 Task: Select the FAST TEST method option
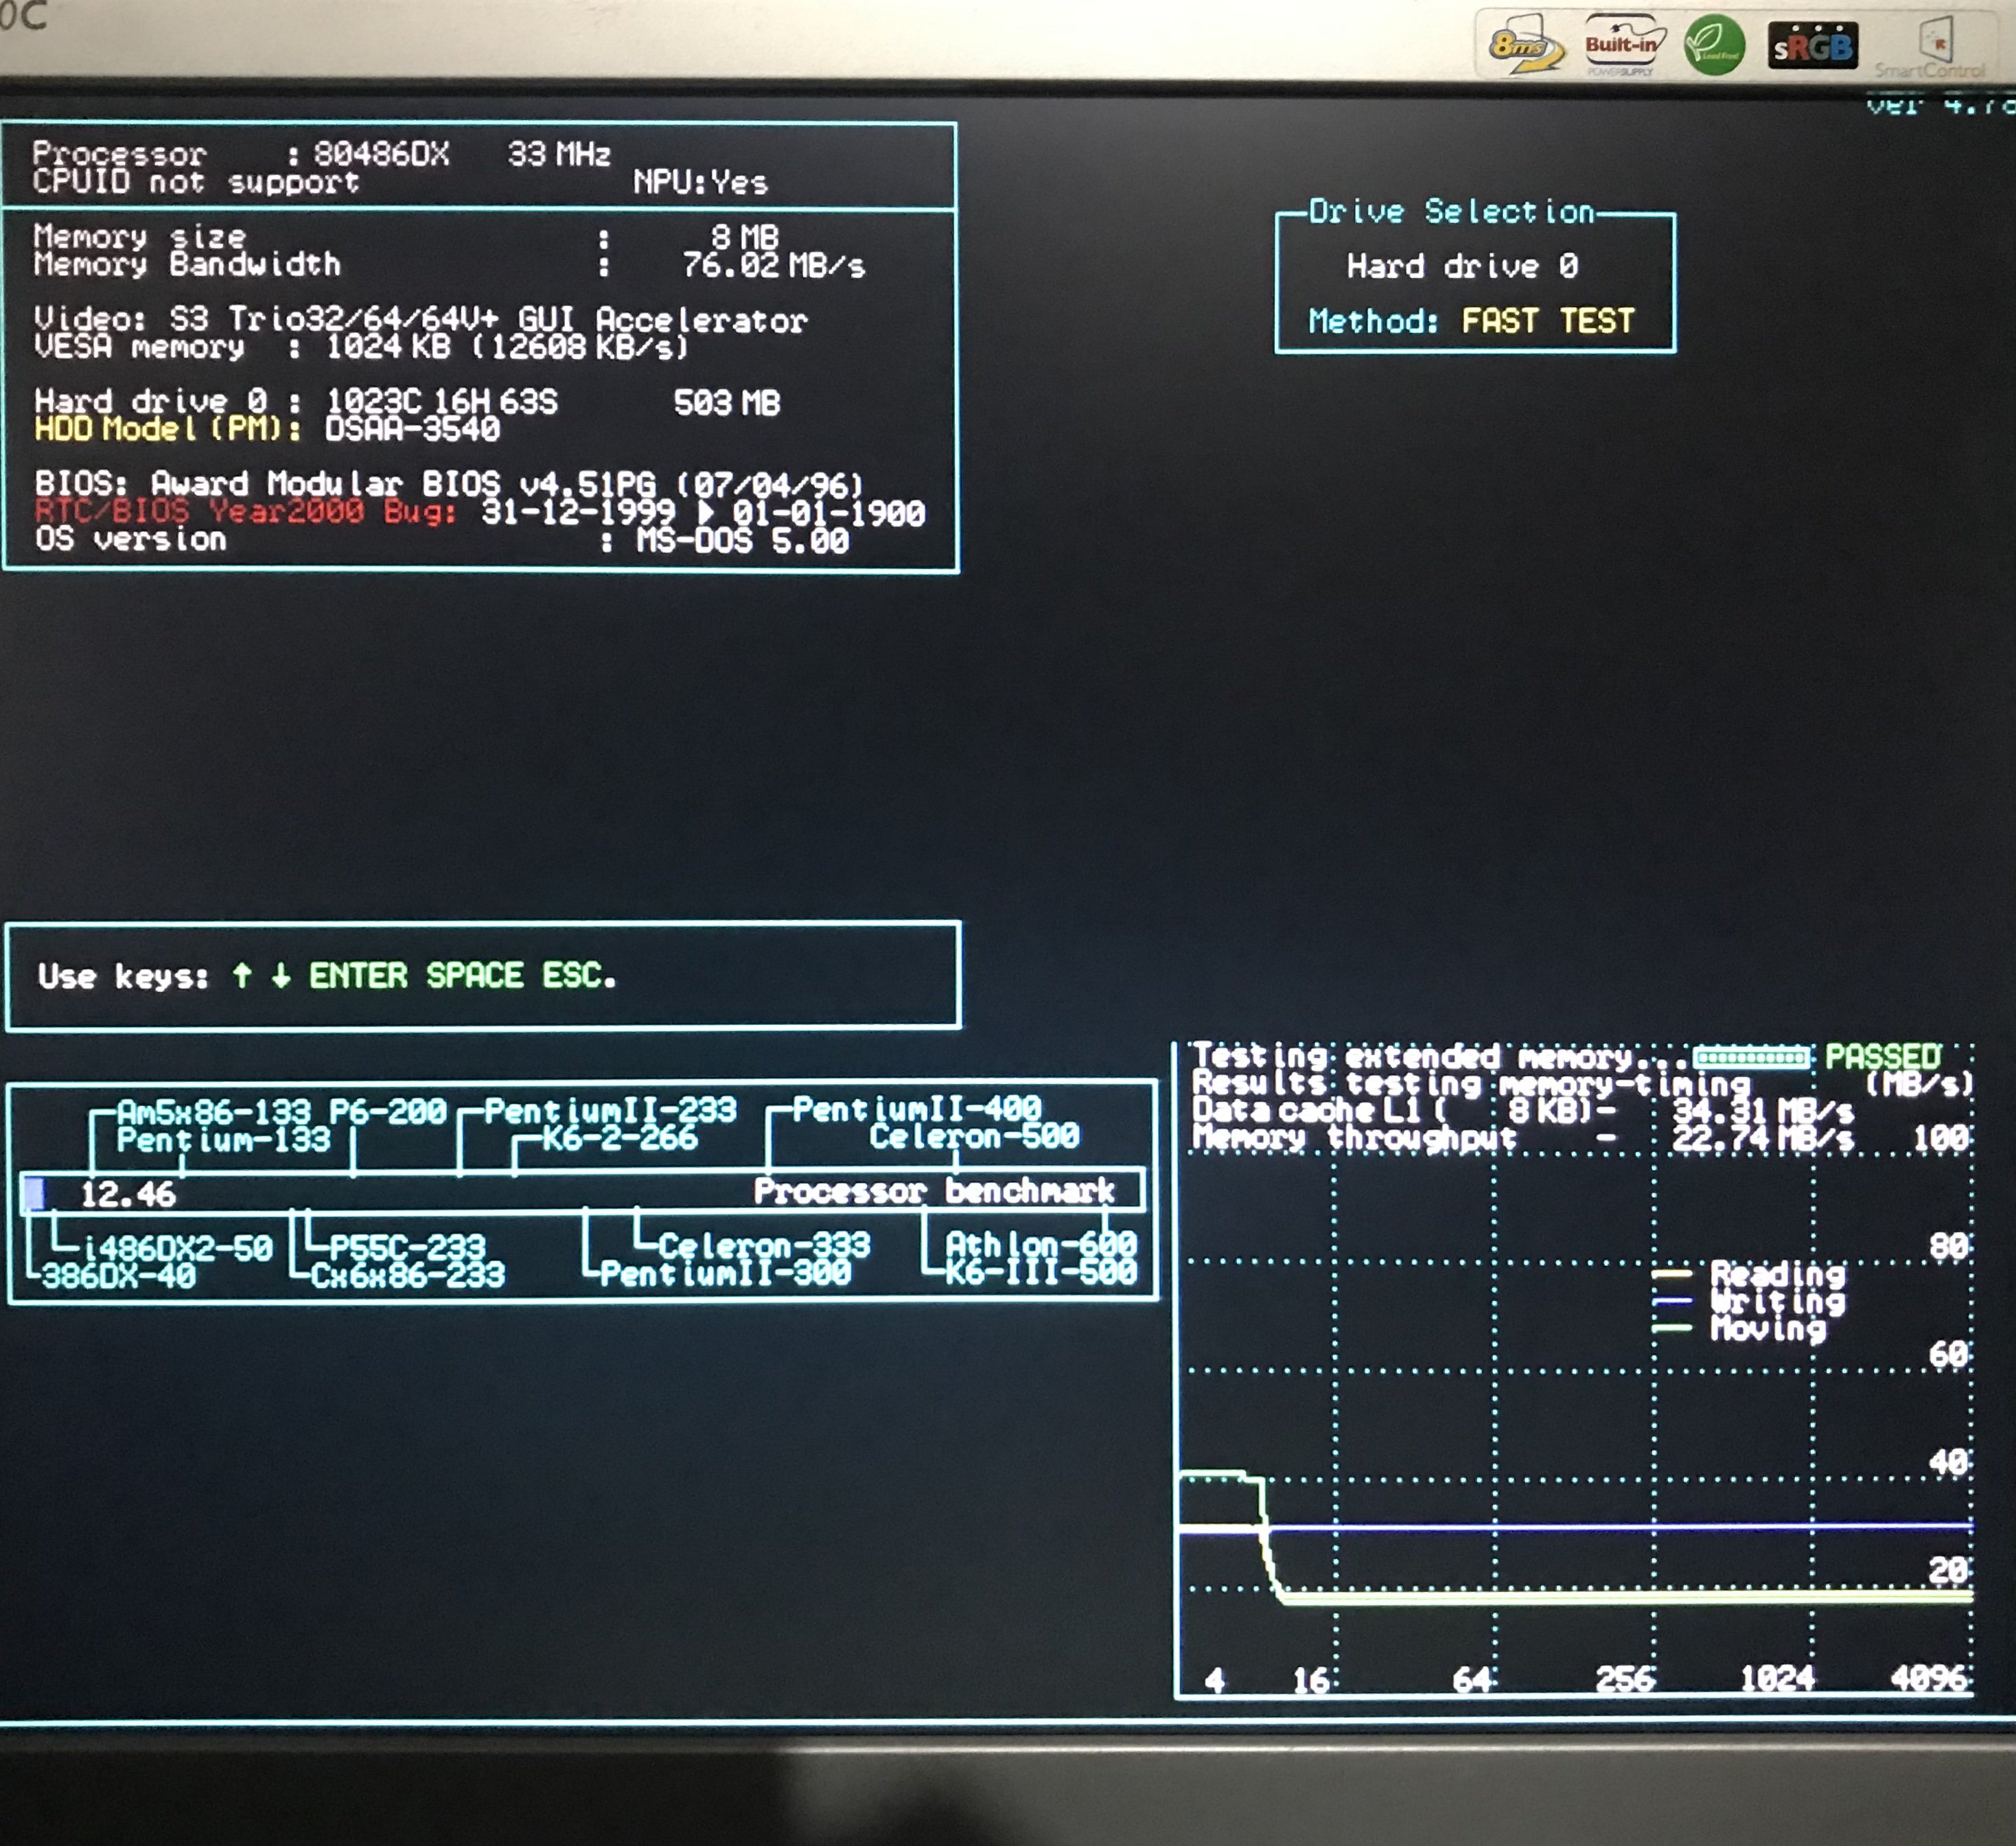pyautogui.click(x=1547, y=321)
